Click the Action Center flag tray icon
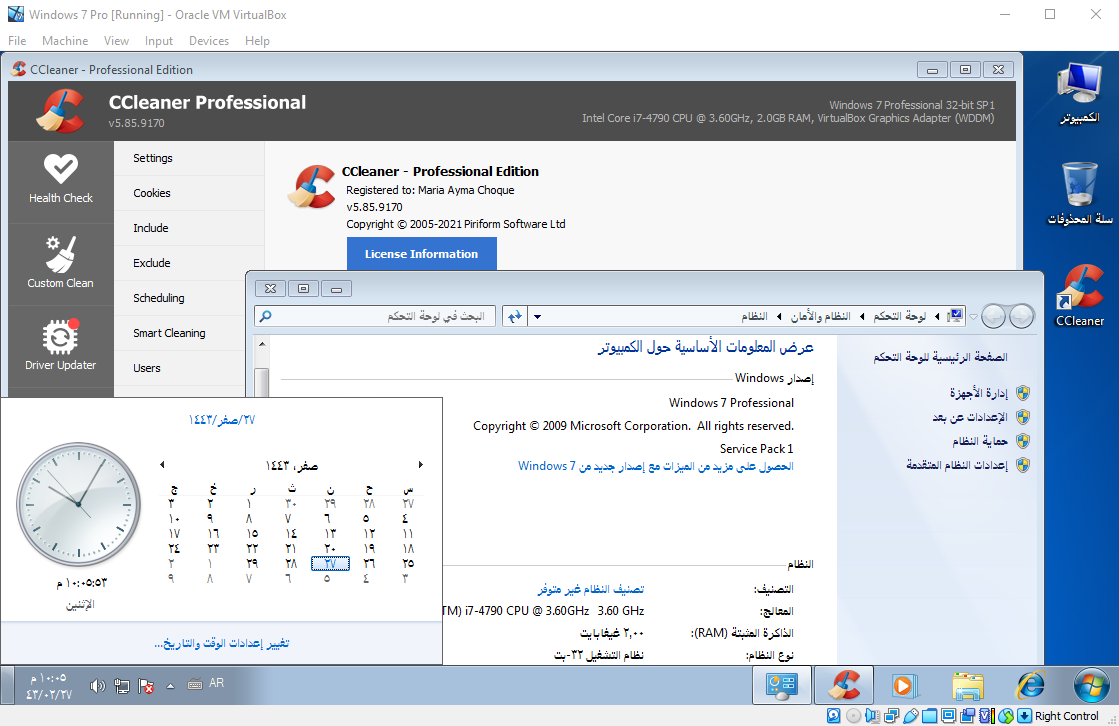This screenshot has height=726, width=1119. coord(146,686)
